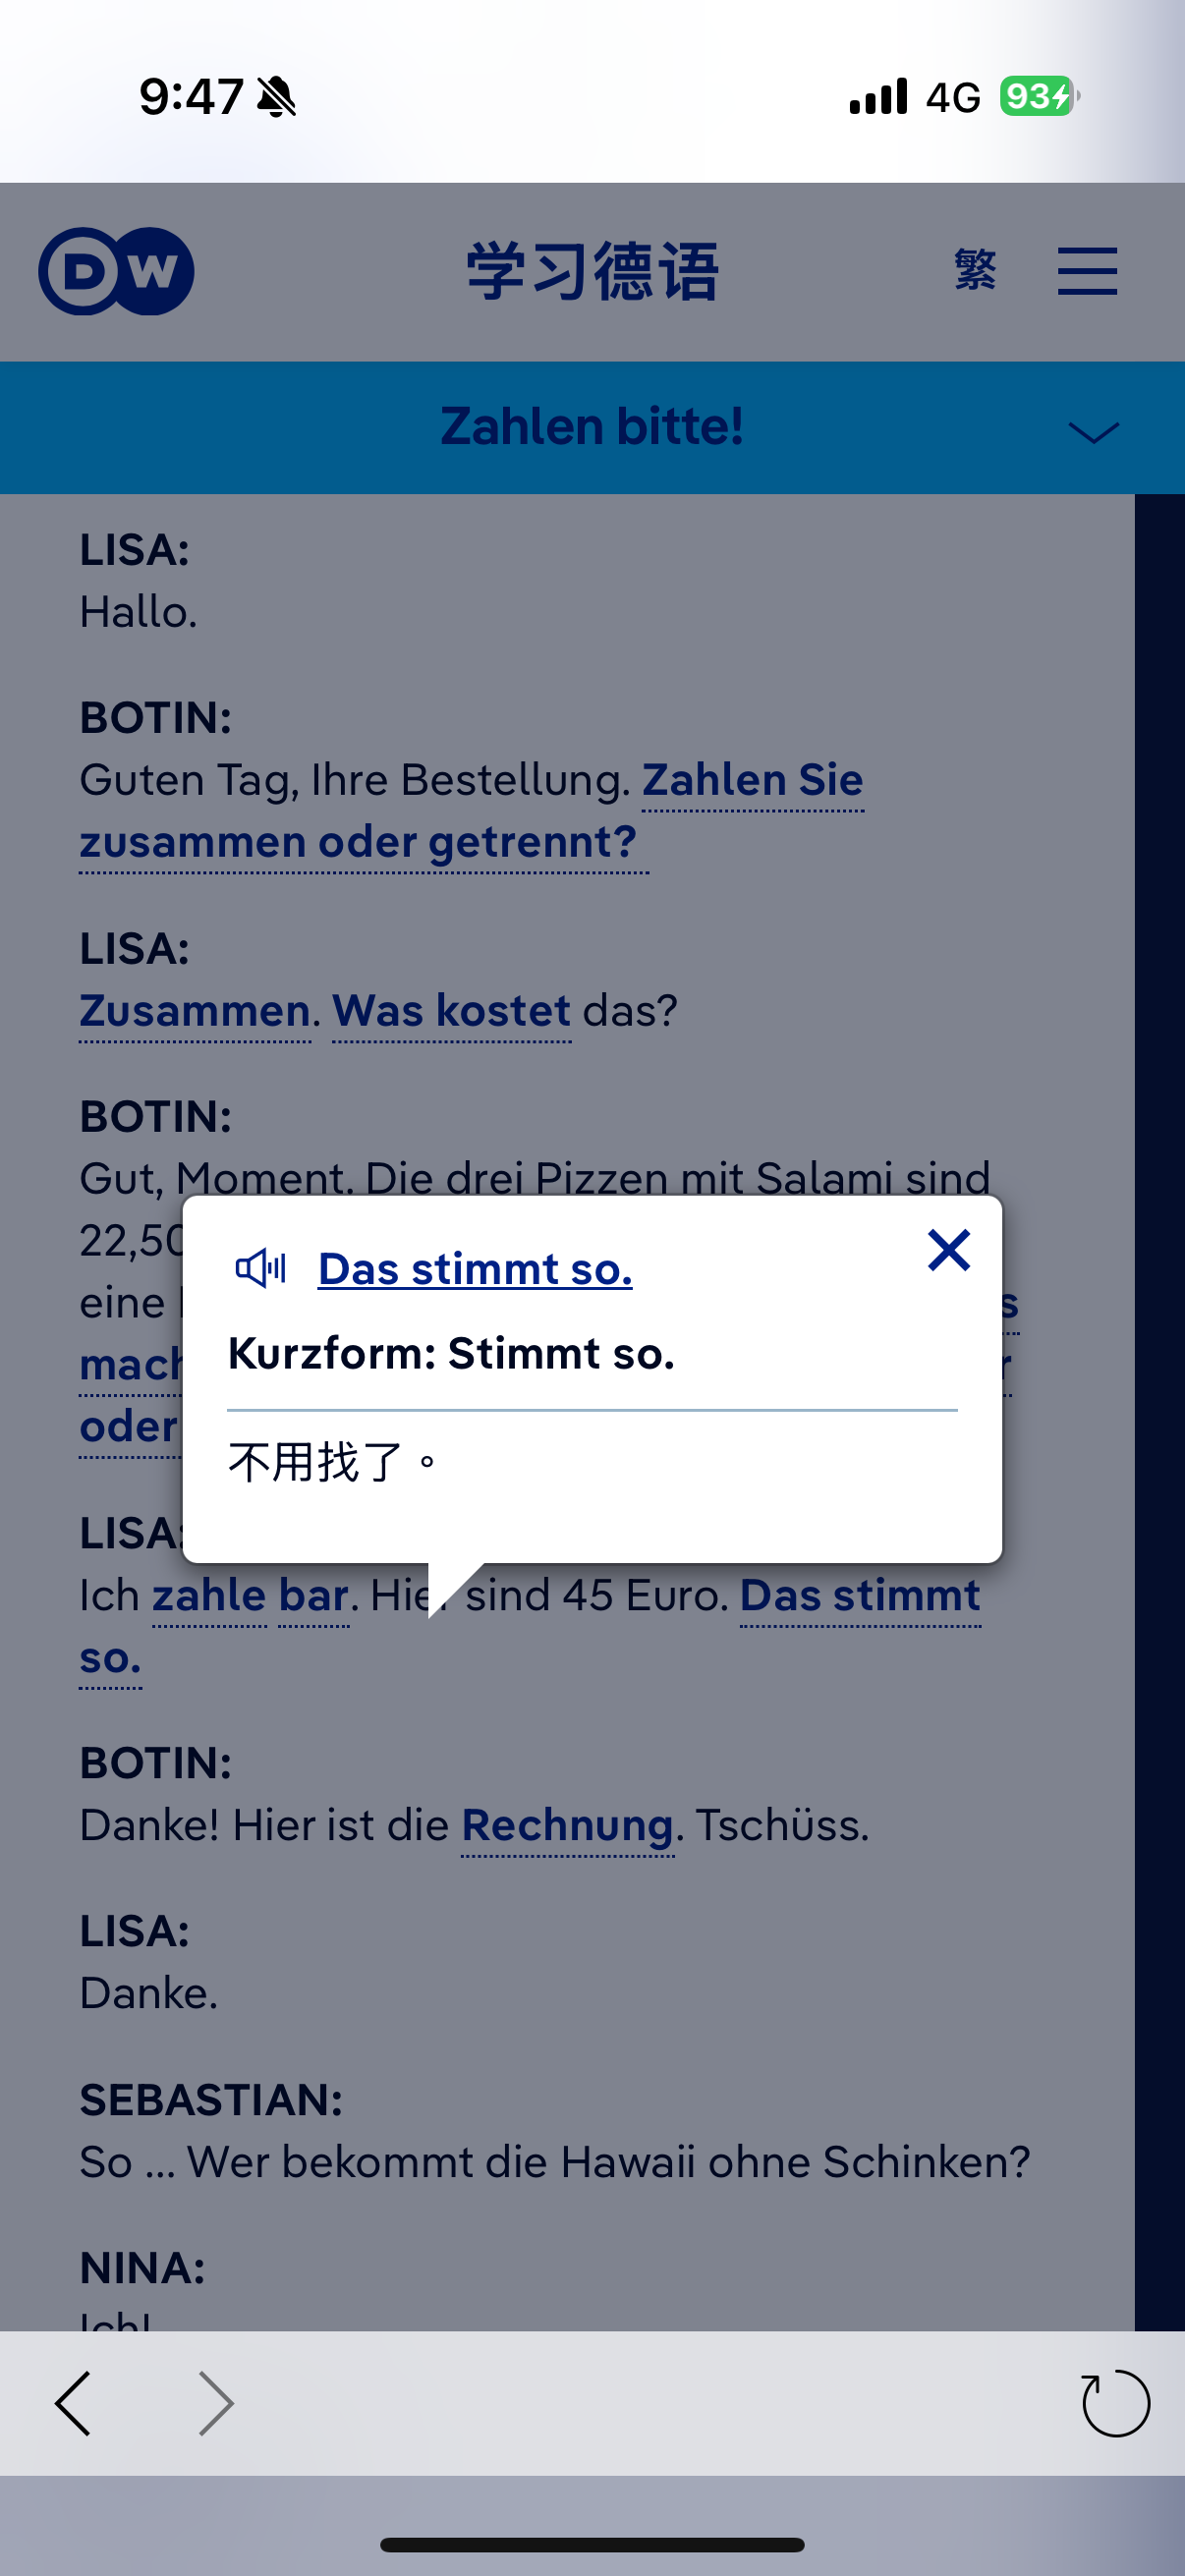Open the DW logo homepage

tap(116, 271)
